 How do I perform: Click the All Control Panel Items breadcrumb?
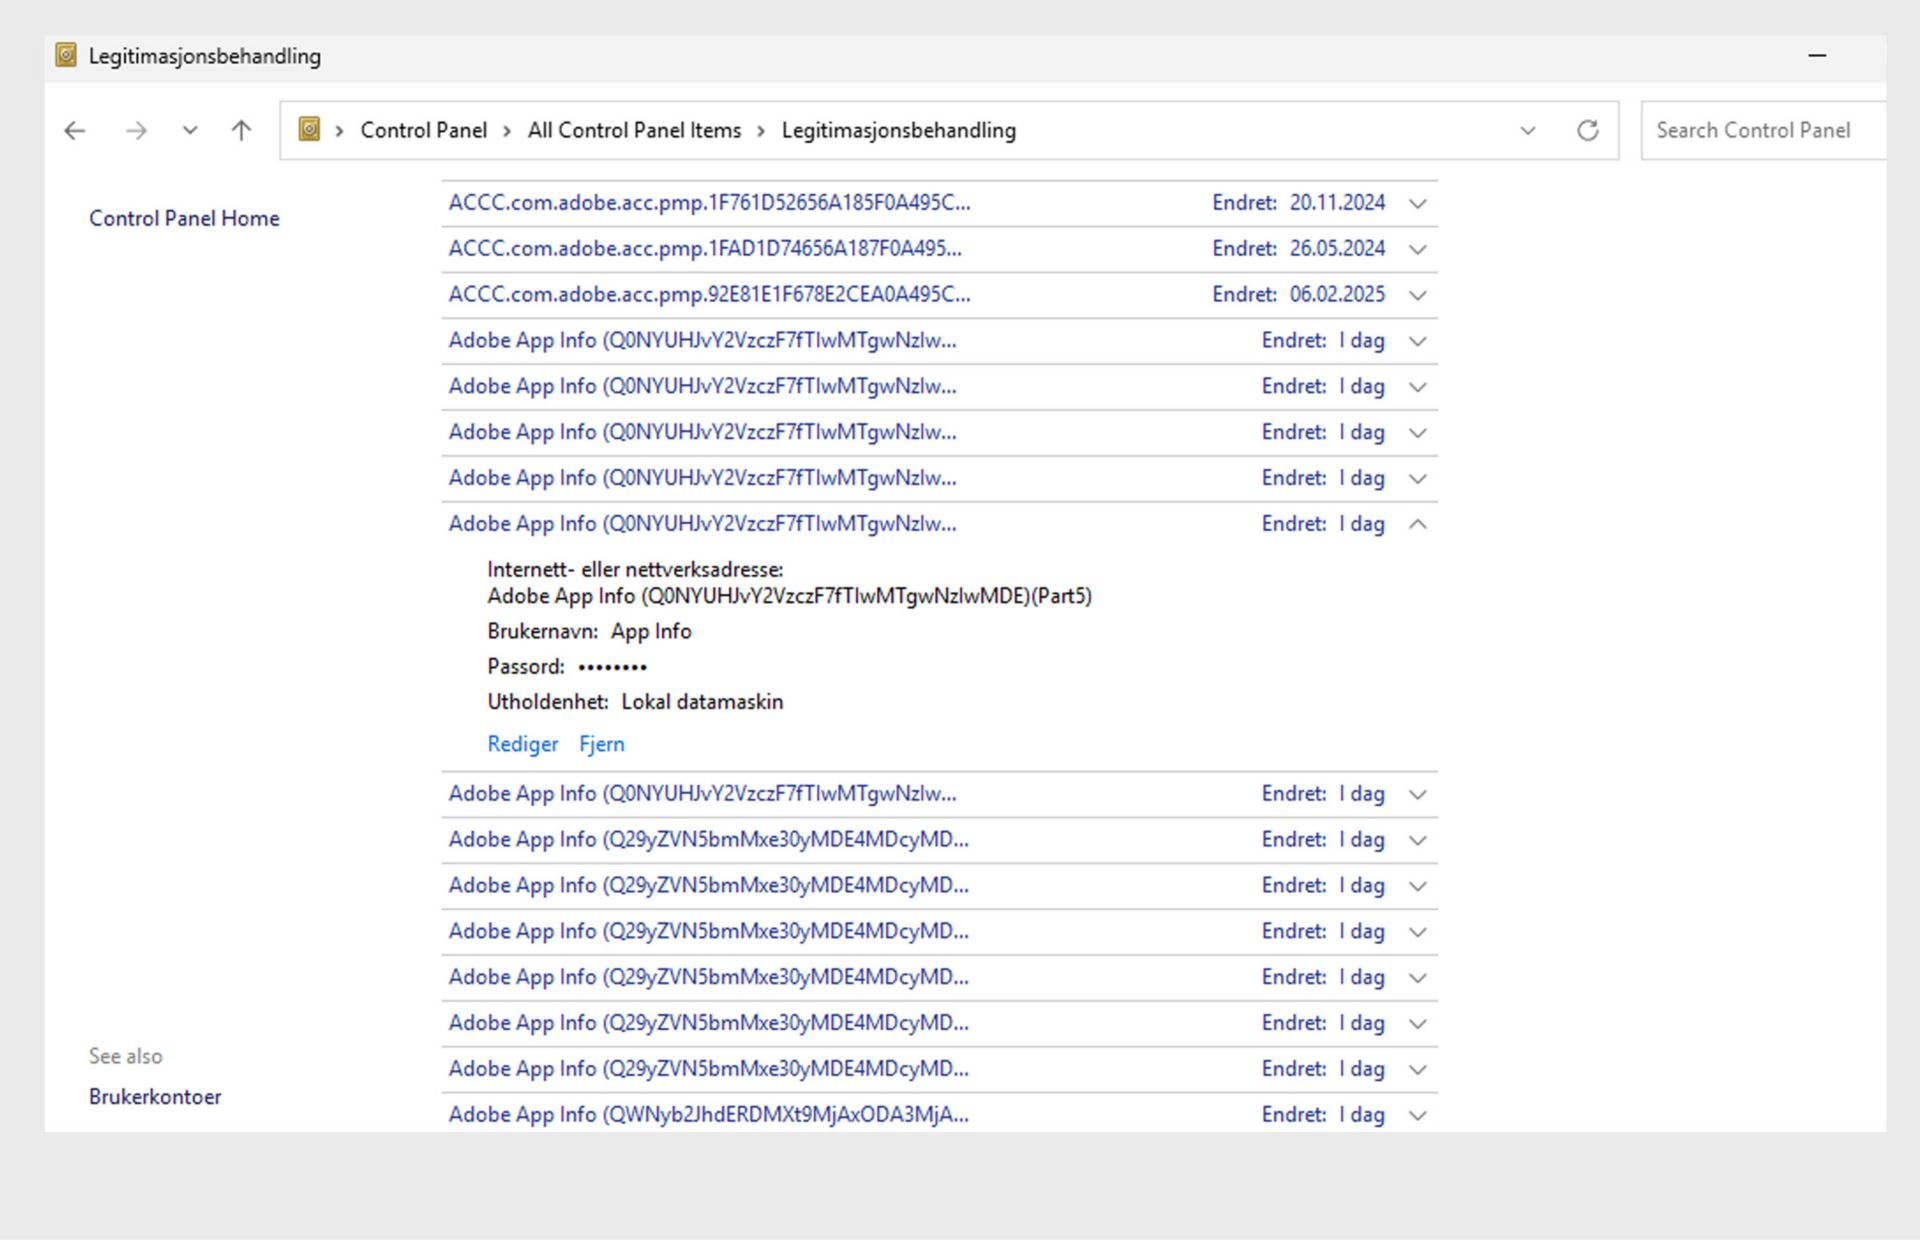[x=634, y=130]
